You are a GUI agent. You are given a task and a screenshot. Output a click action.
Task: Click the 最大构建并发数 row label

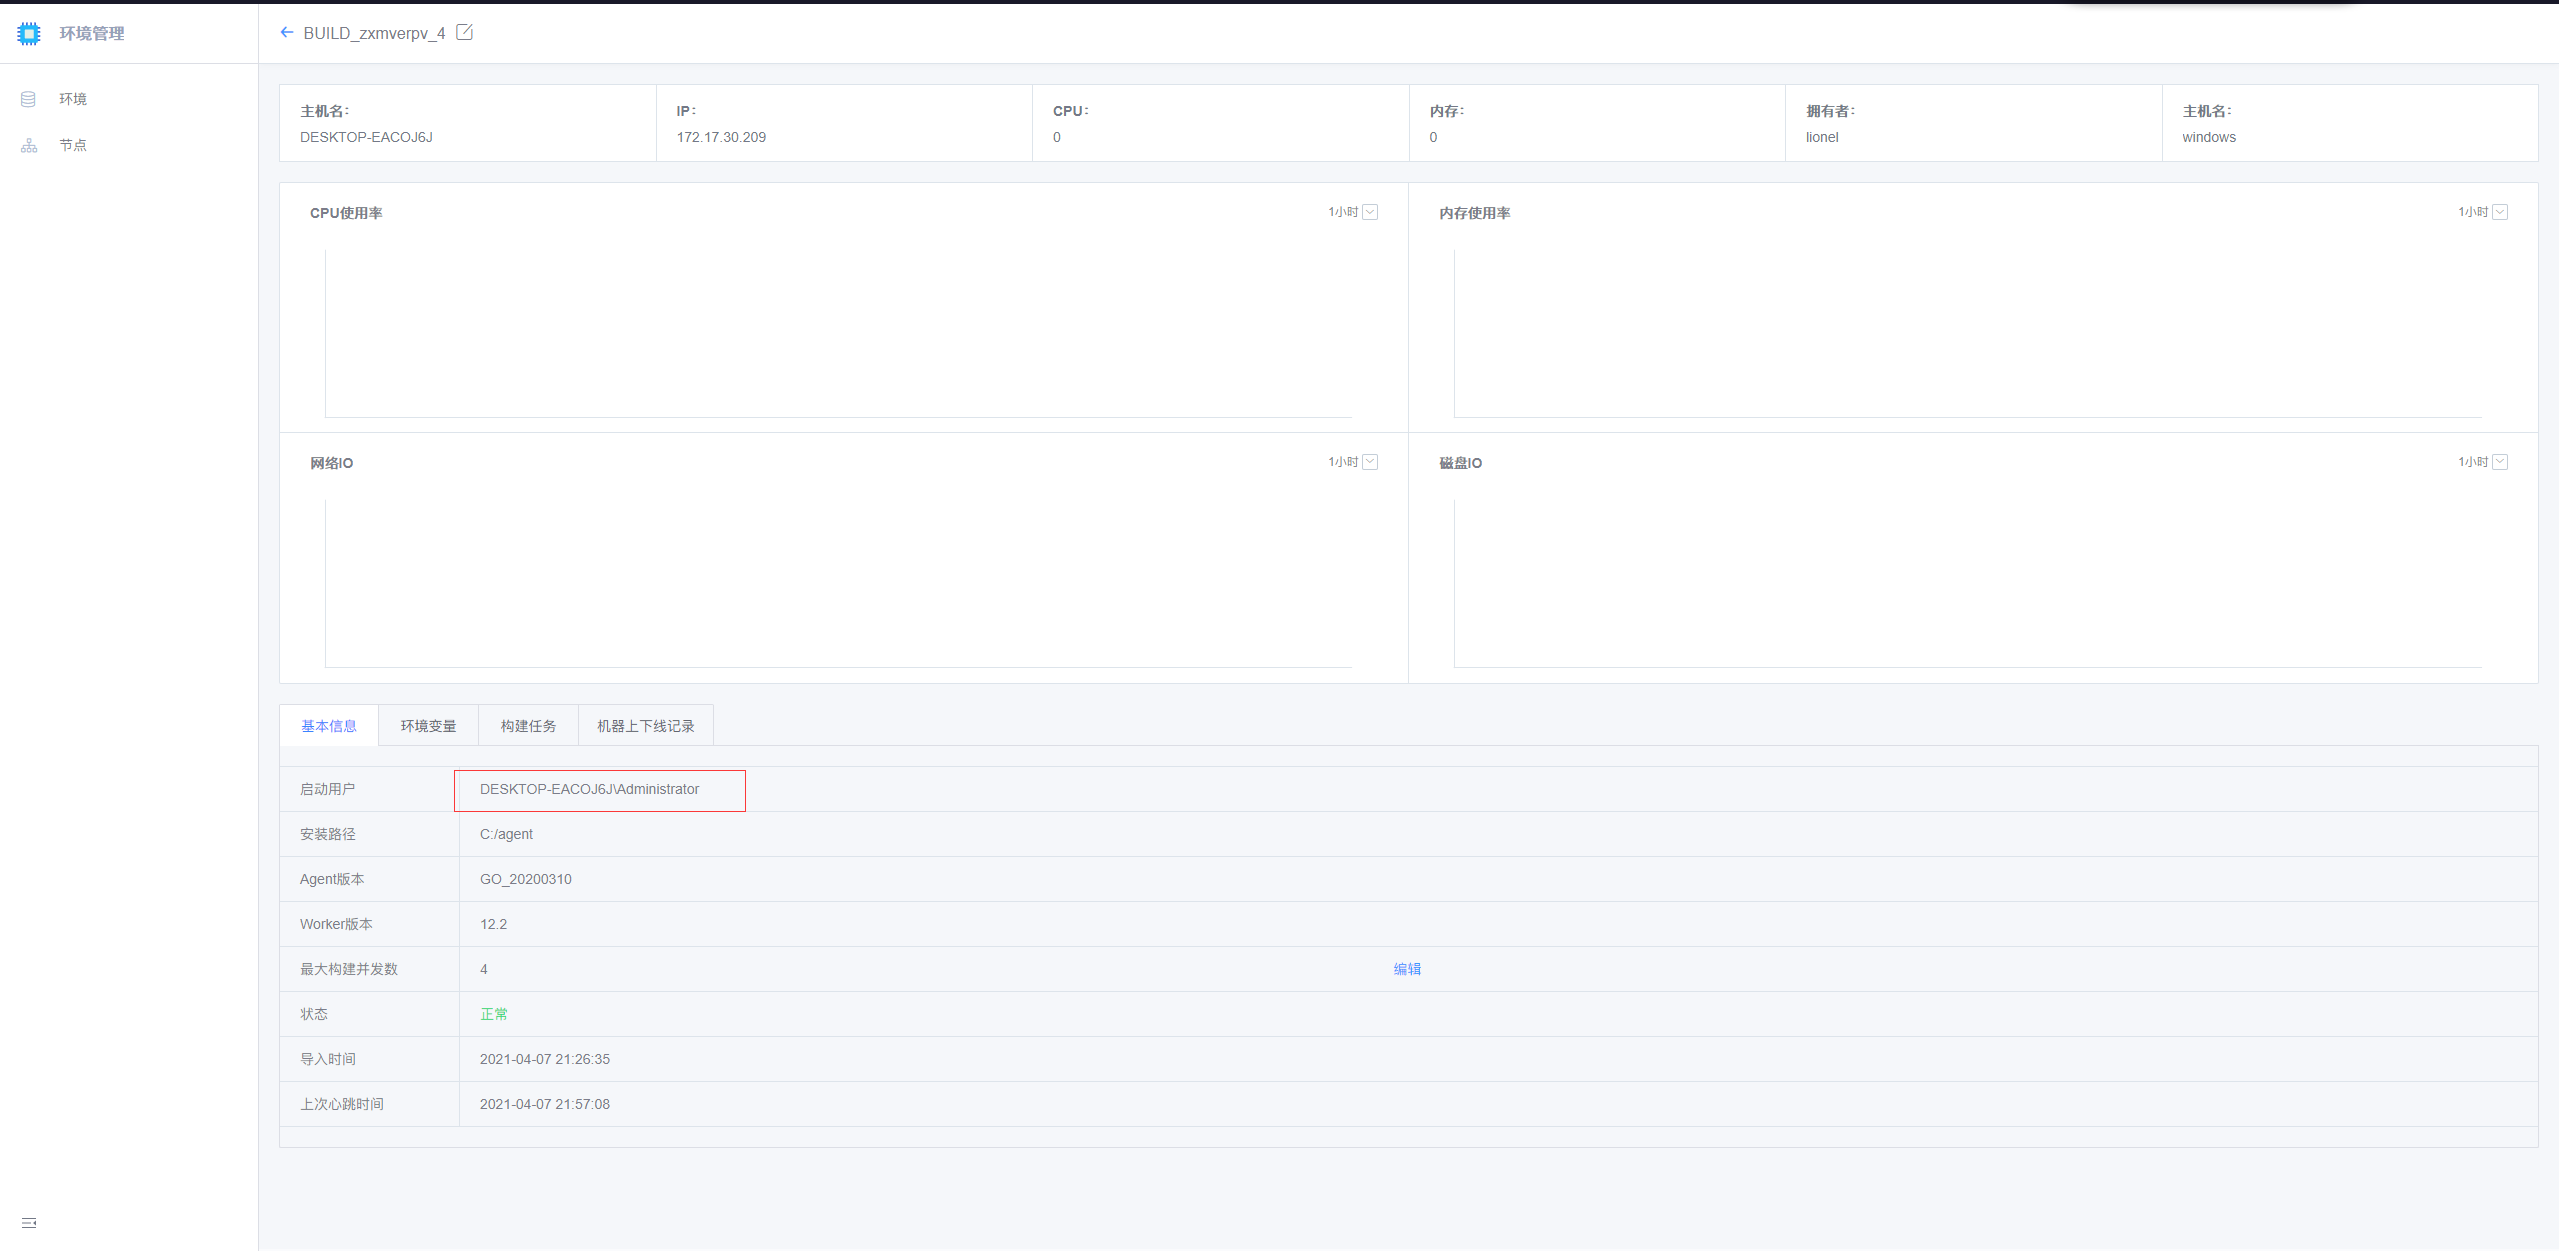pos(349,969)
